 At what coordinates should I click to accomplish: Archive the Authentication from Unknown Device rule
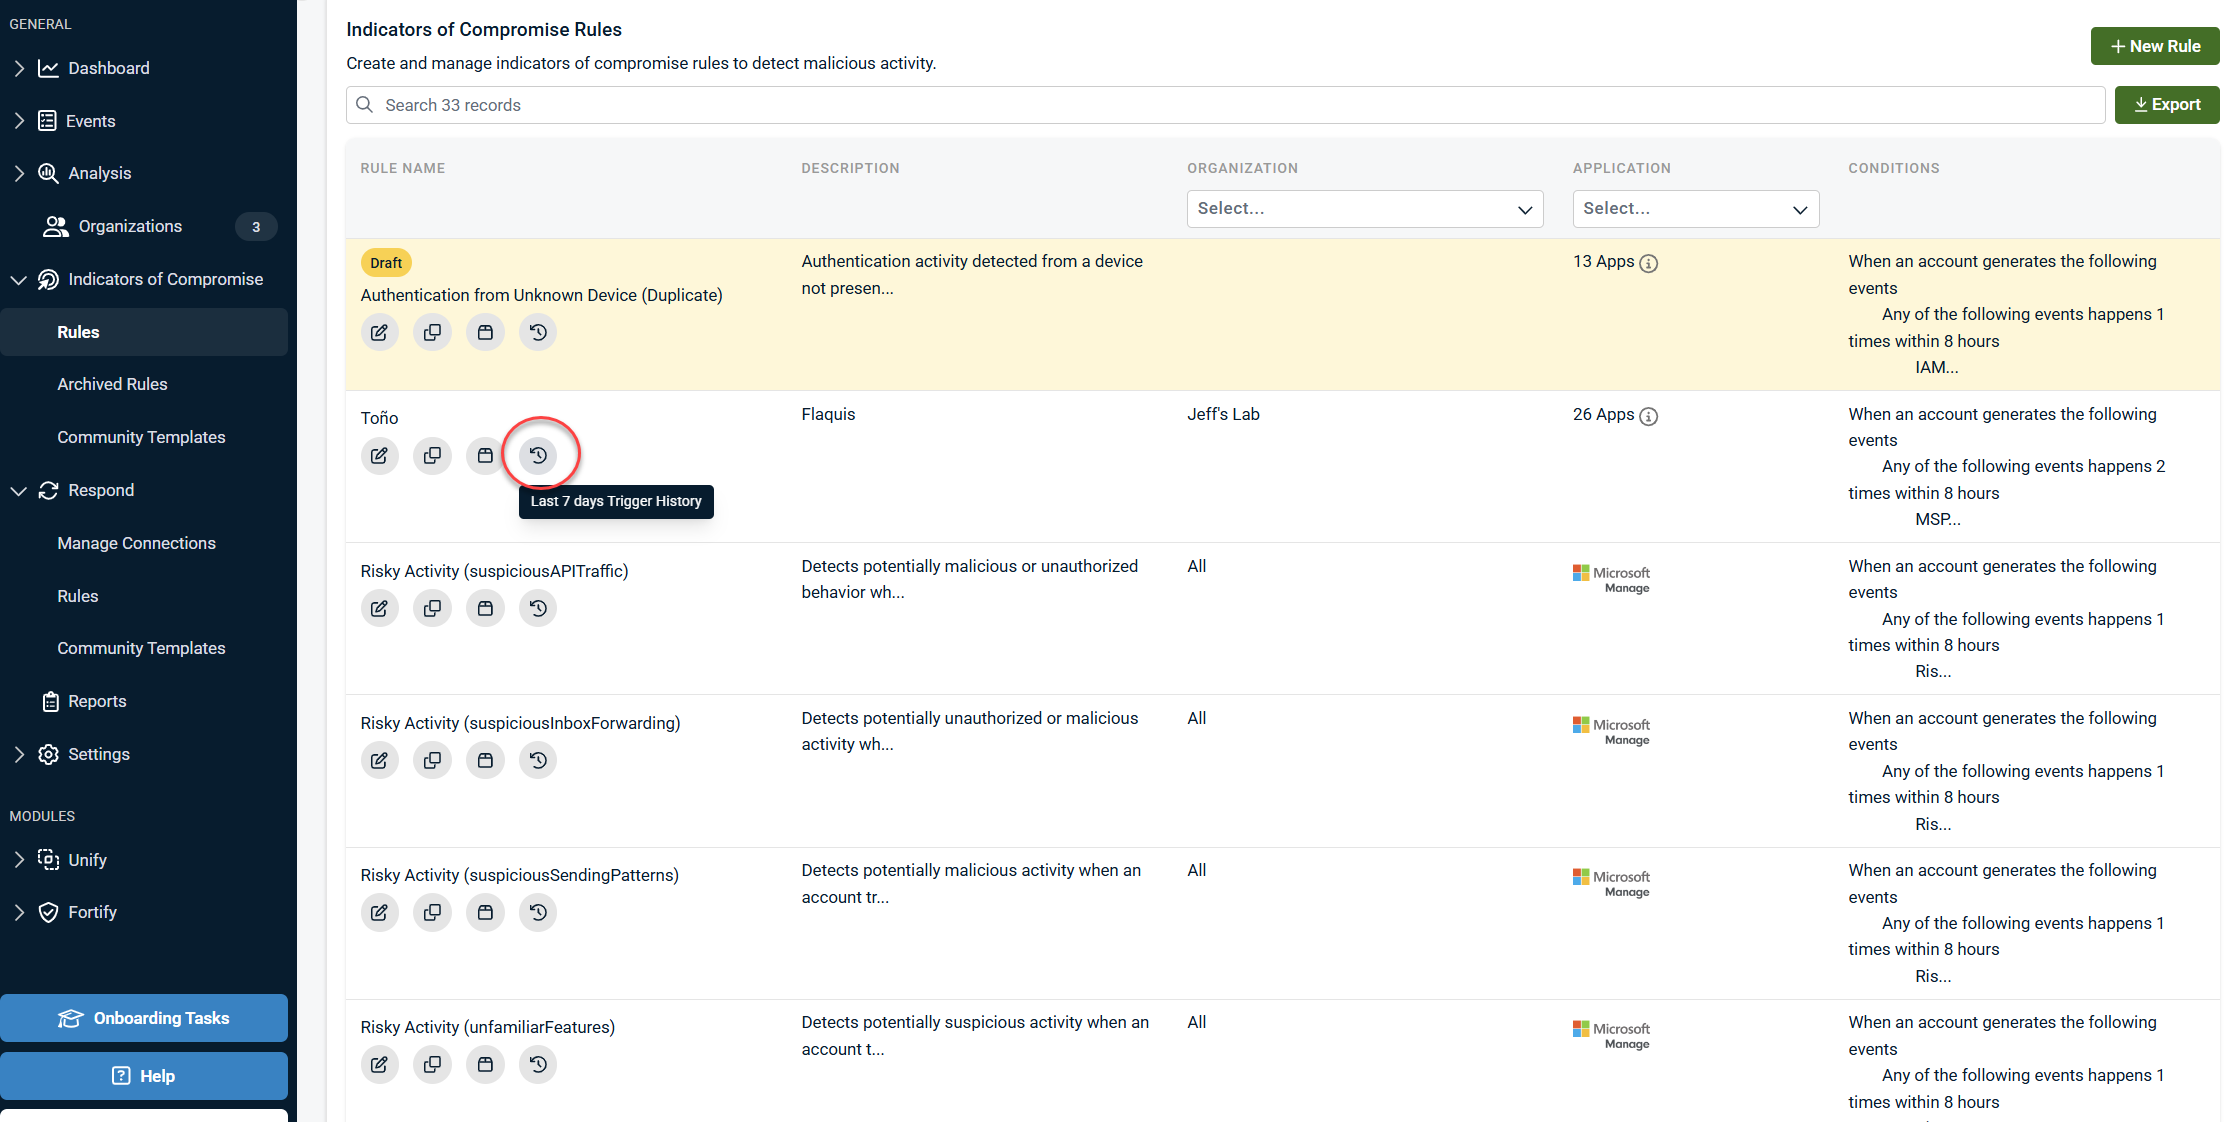click(x=485, y=333)
